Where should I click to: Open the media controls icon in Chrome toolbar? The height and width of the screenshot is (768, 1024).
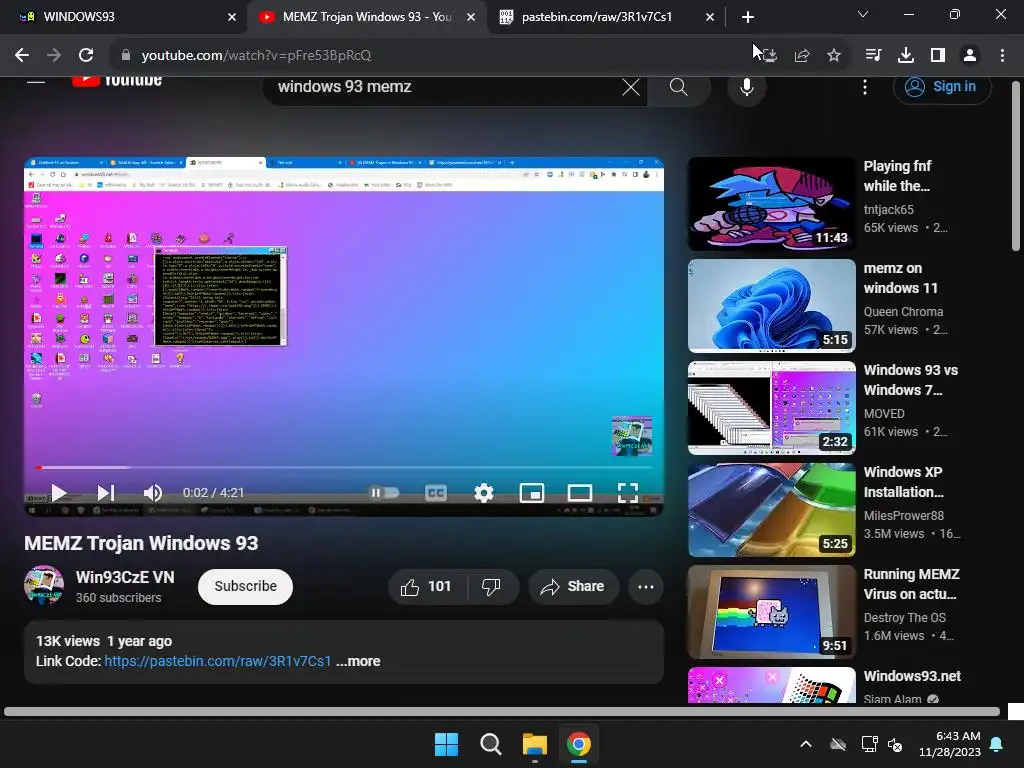[873, 56]
